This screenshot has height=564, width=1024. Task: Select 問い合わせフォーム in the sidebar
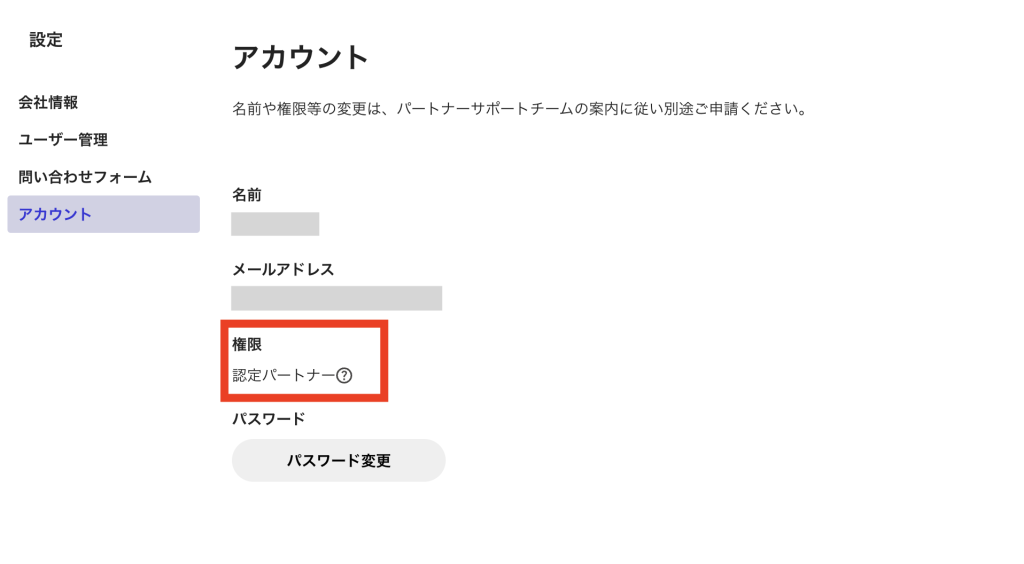[85, 177]
